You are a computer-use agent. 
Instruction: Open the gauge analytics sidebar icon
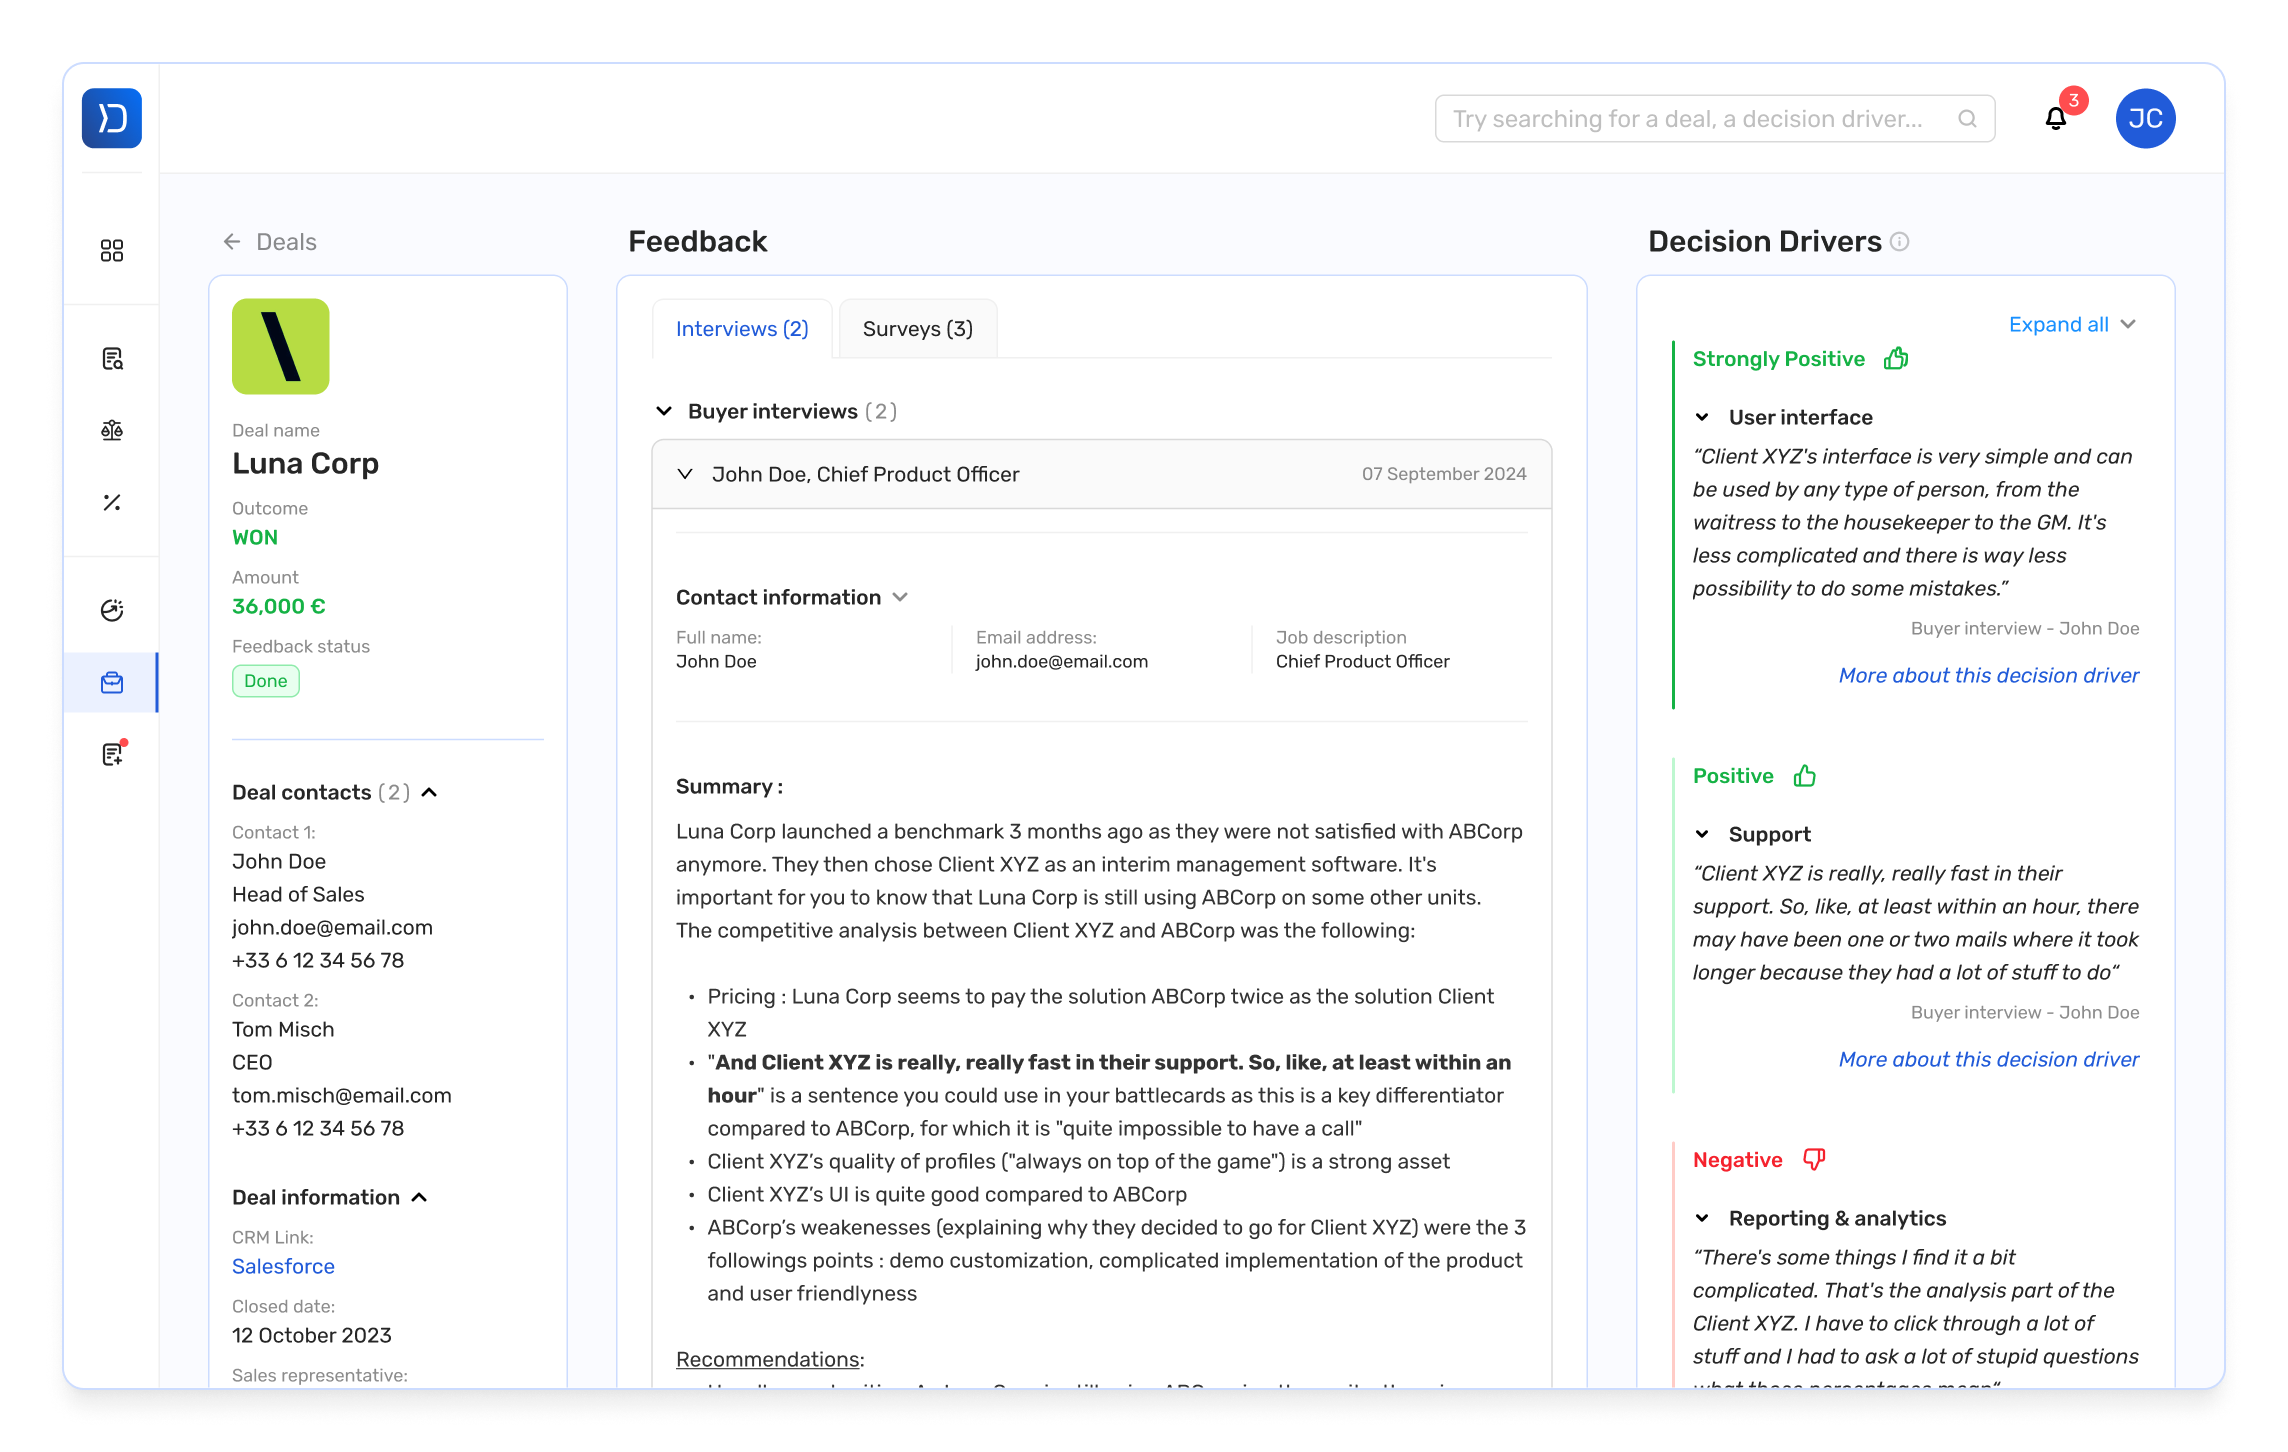112,610
